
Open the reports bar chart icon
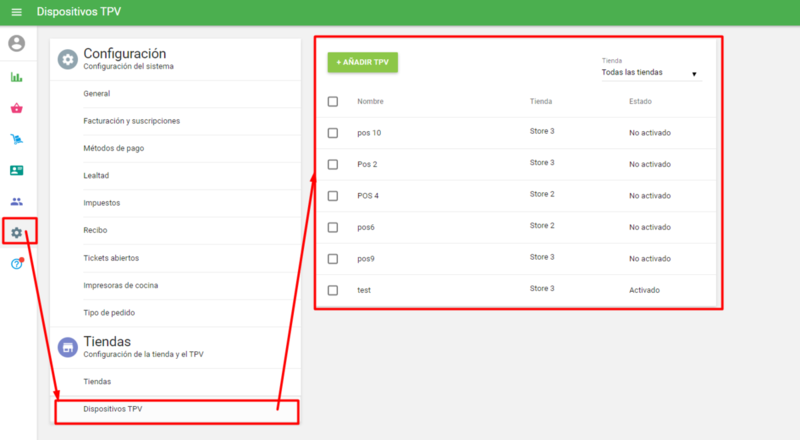coord(16,77)
